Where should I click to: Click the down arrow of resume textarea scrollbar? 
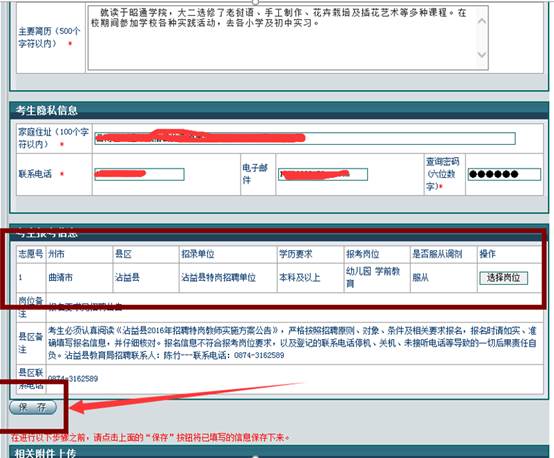482,54
